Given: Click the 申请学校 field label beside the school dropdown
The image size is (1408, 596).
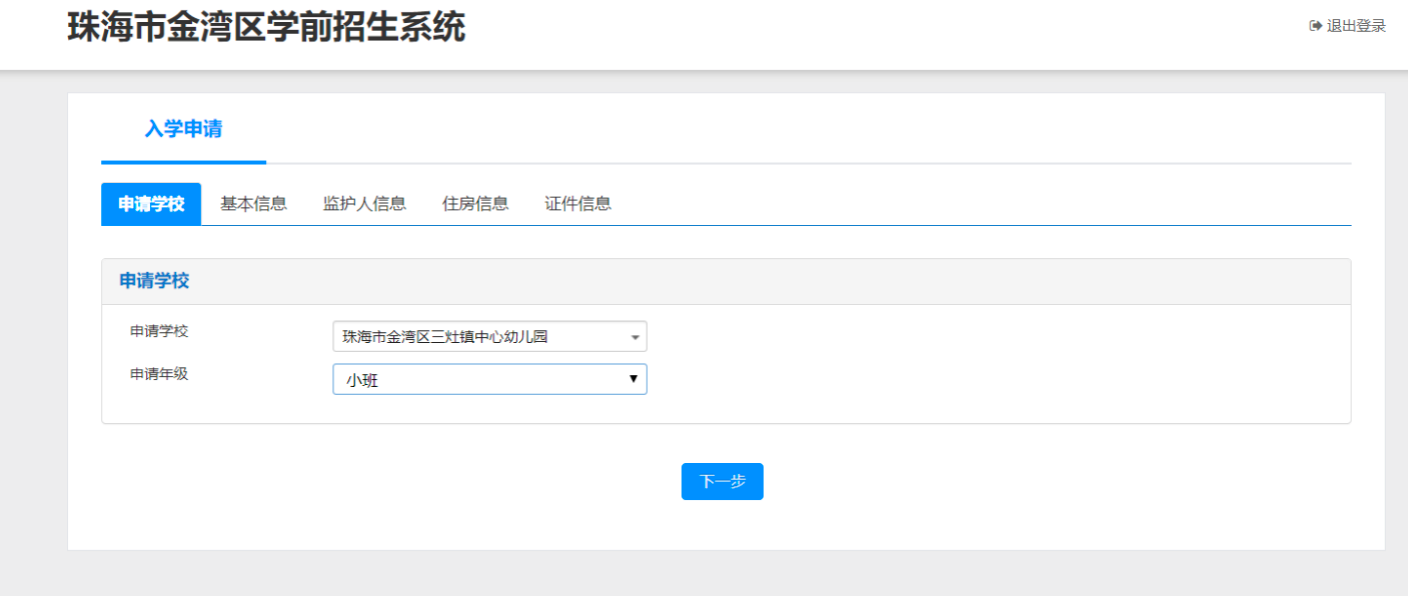Looking at the screenshot, I should (159, 331).
